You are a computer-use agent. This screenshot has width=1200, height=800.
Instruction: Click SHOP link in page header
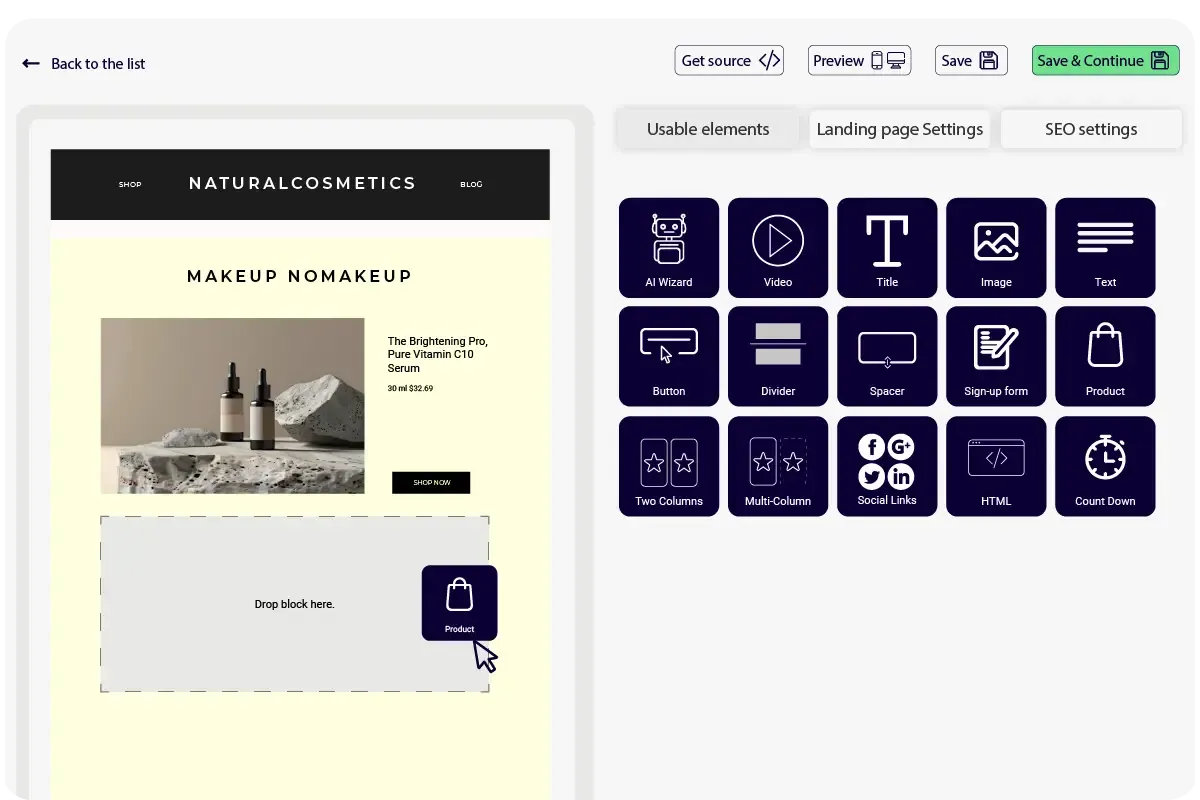tap(130, 185)
